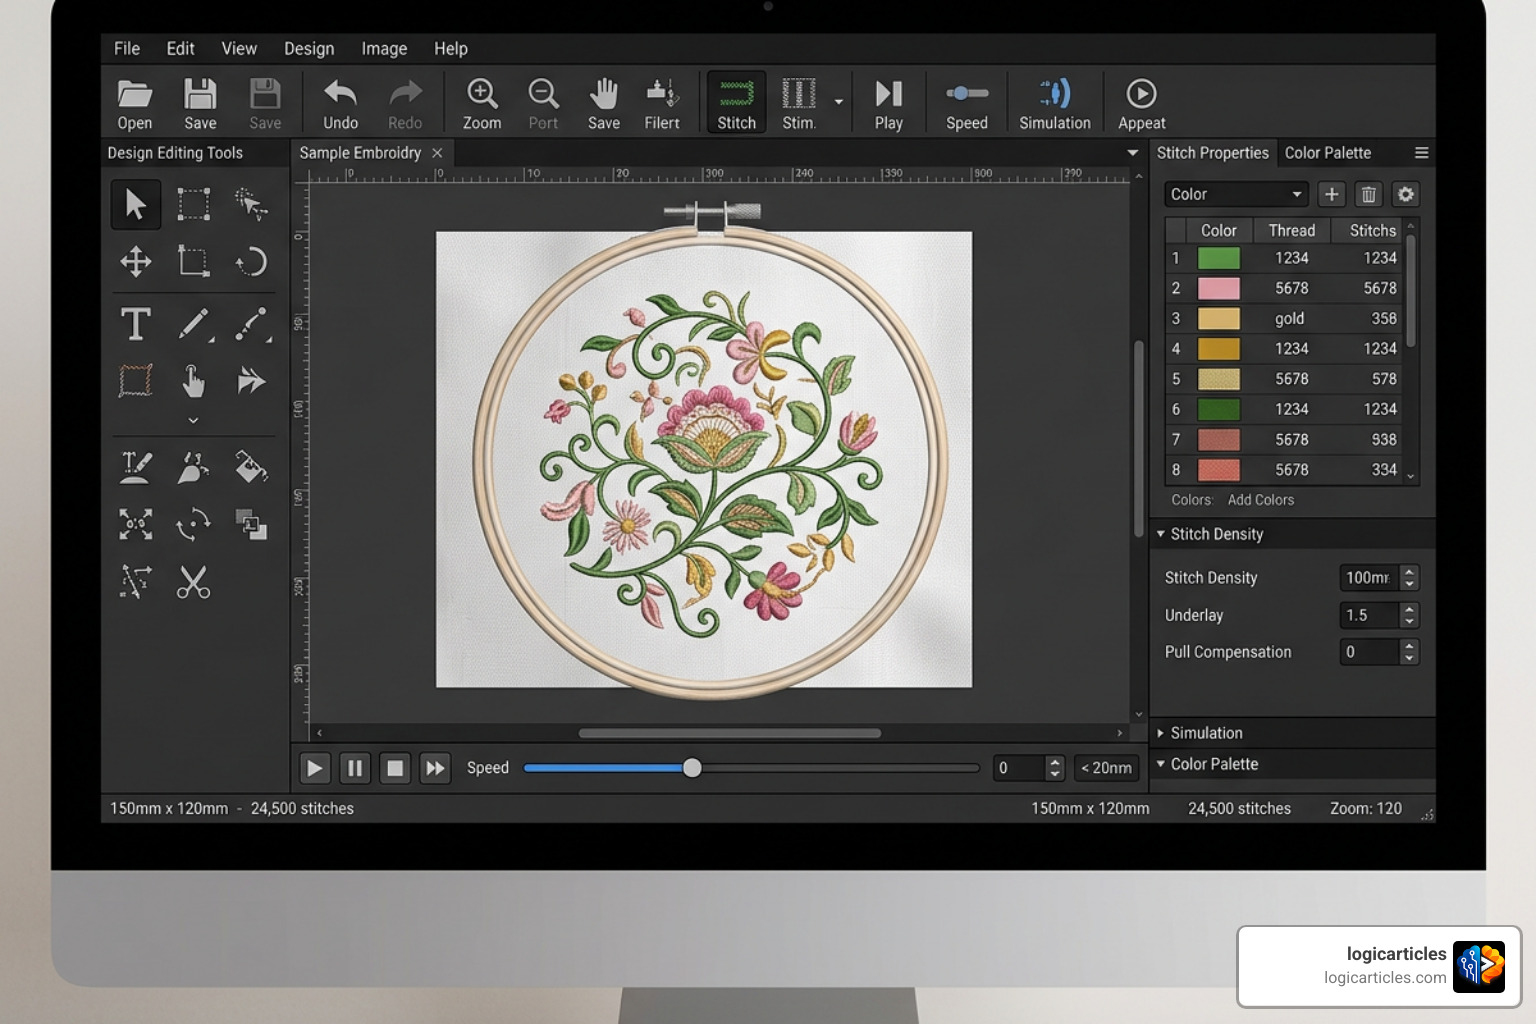Click the < 20nm button

[1106, 768]
